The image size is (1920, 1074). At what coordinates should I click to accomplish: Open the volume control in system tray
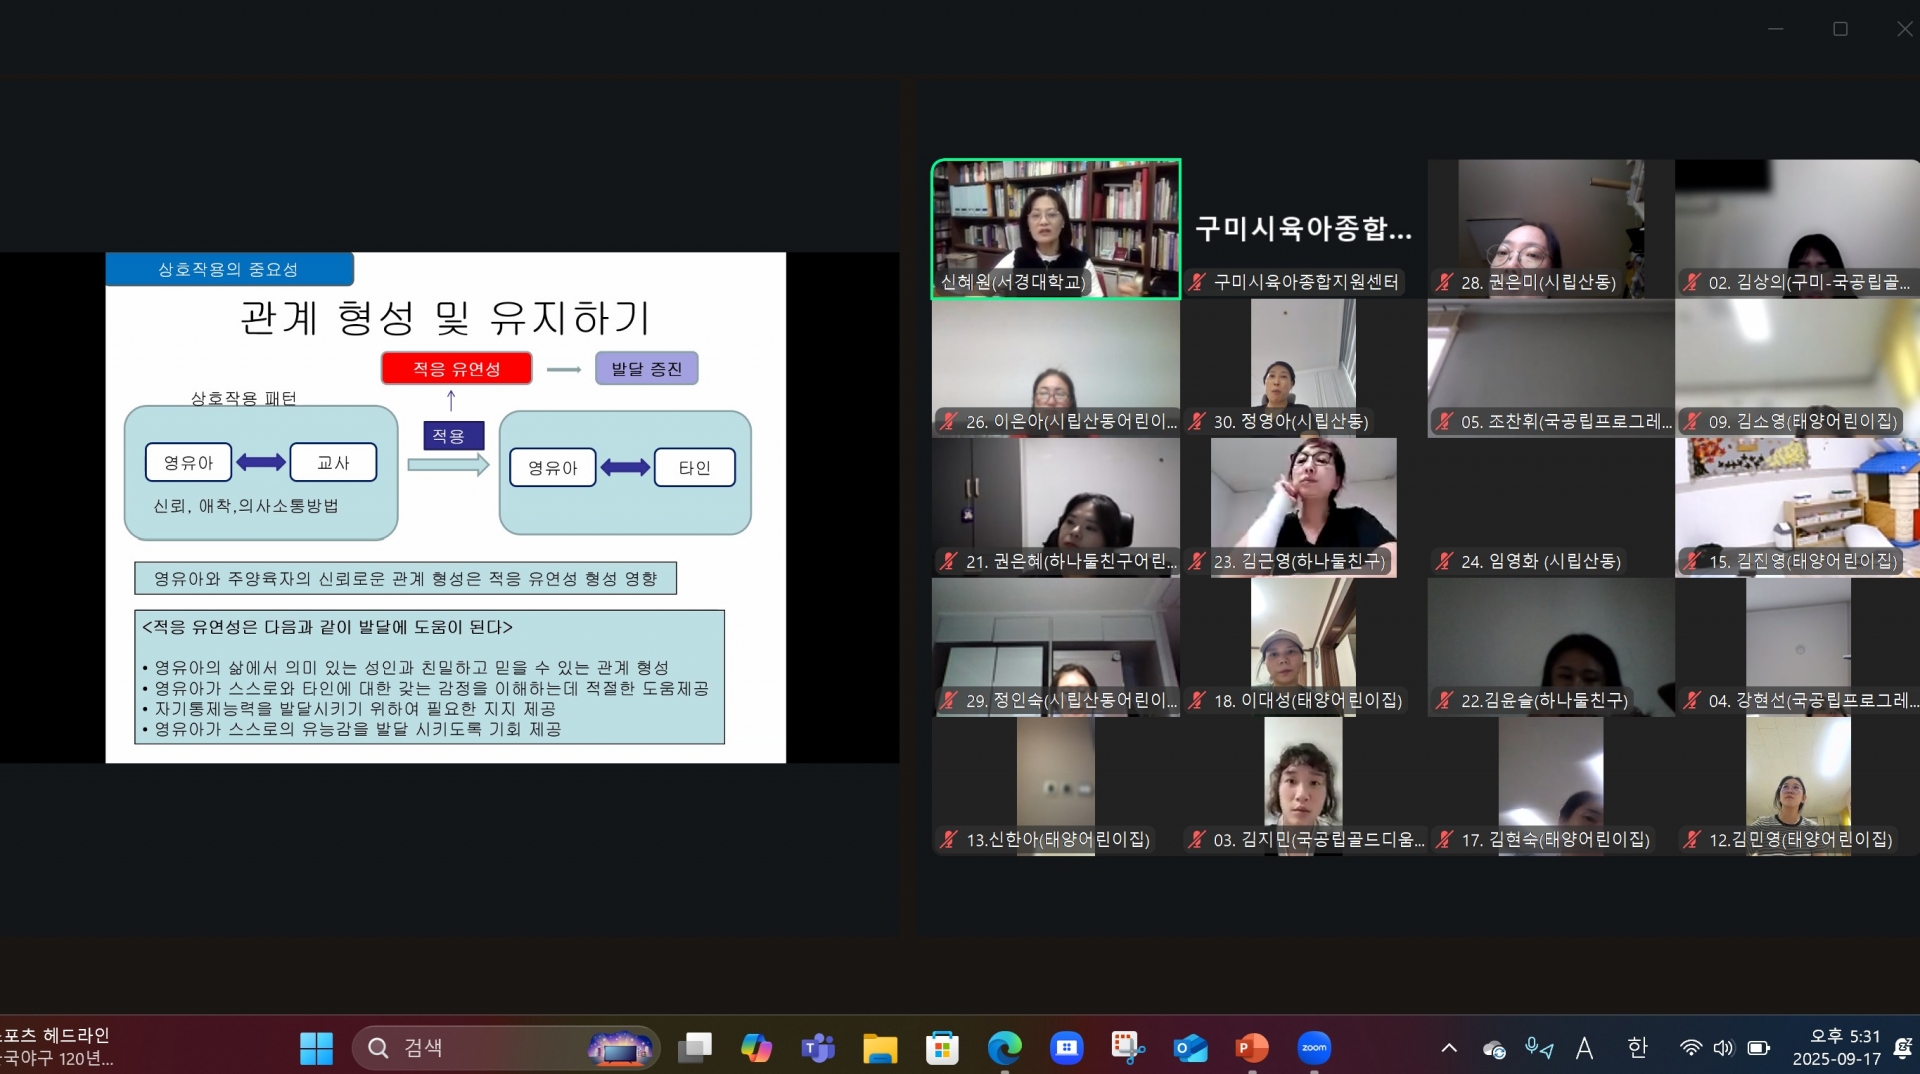pyautogui.click(x=1723, y=1047)
